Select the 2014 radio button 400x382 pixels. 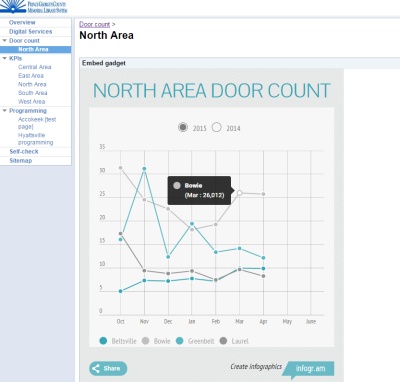[x=217, y=127]
